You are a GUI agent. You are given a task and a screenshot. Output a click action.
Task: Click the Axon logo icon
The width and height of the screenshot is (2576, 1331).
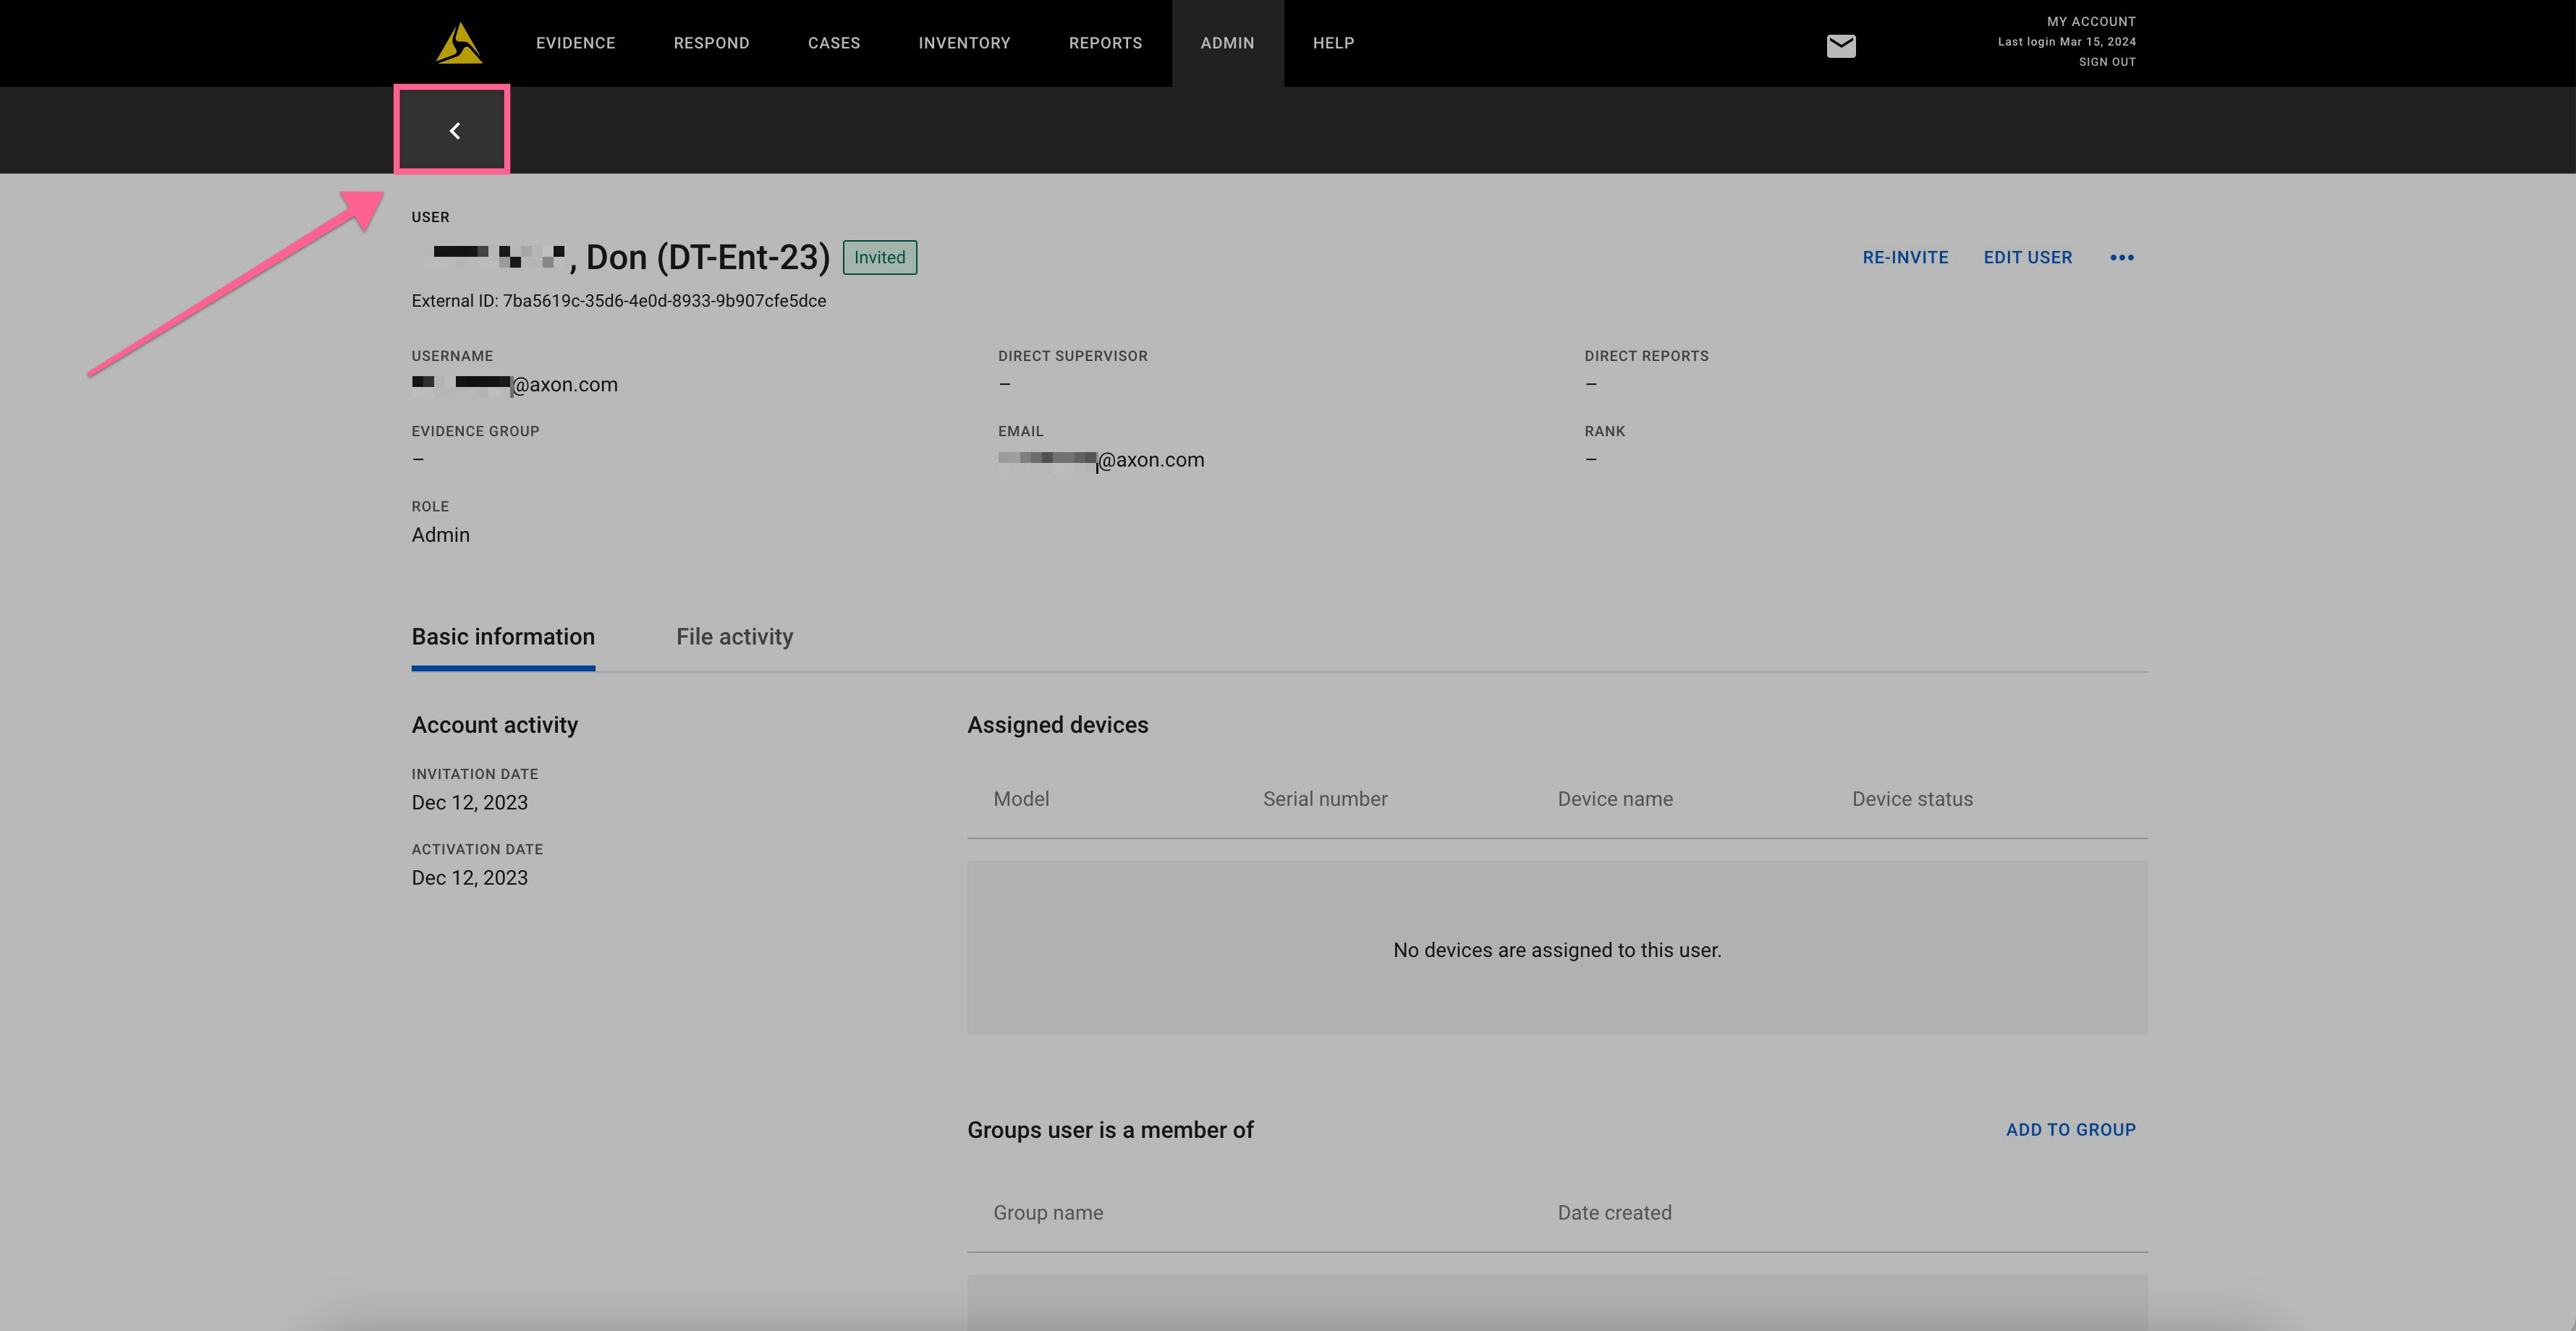click(459, 44)
